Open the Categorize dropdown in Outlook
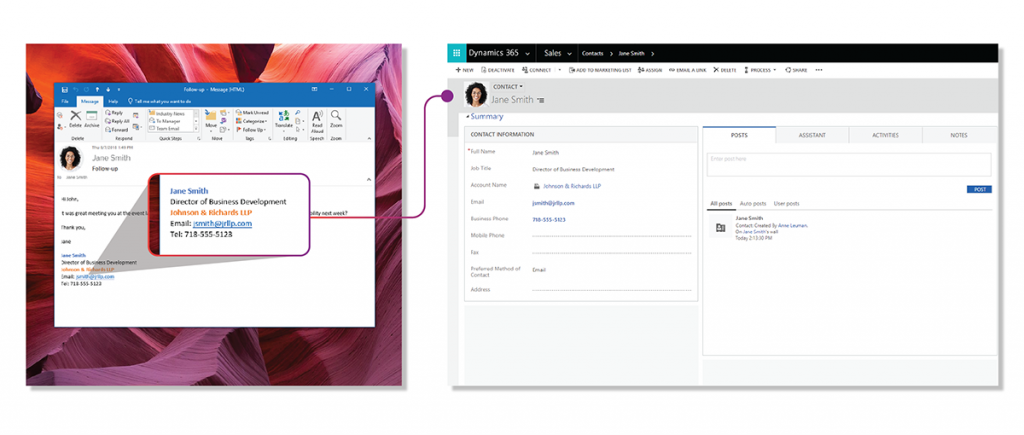The image size is (1024, 435). click(251, 121)
